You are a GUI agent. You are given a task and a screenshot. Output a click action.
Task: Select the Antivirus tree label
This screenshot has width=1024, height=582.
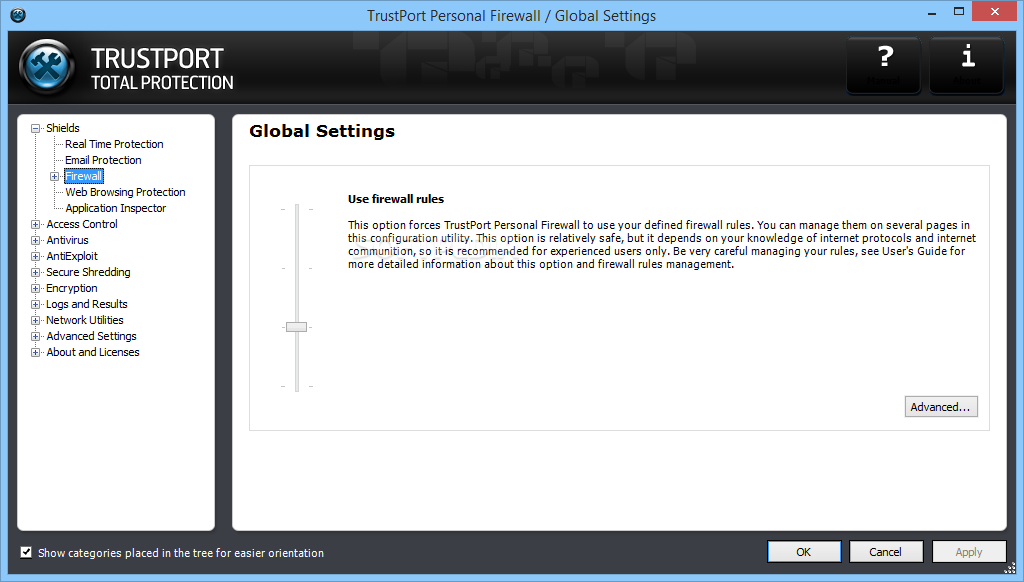[67, 240]
